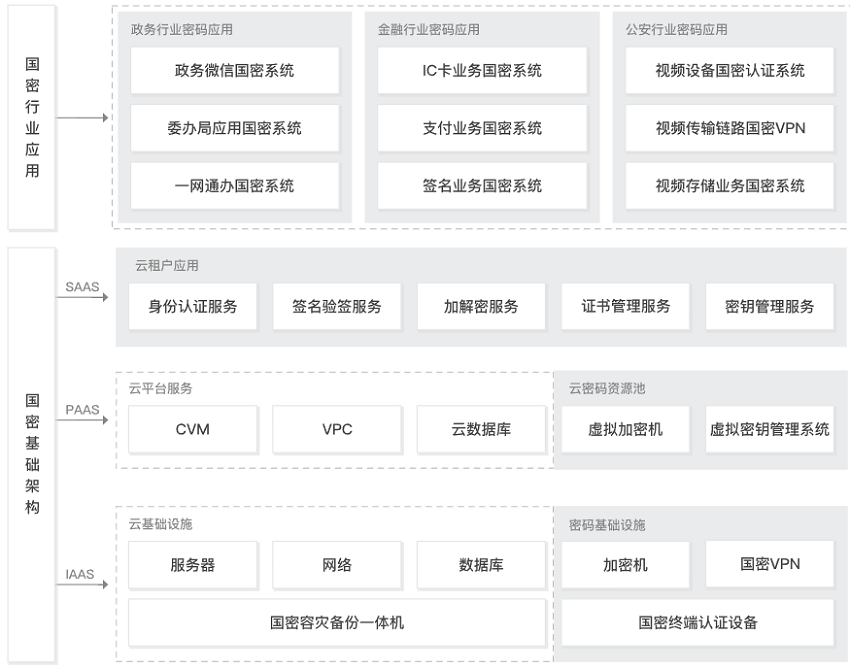The width and height of the screenshot is (850, 668).
Task: Click the 身份认证服务 box
Action: pyautogui.click(x=193, y=307)
